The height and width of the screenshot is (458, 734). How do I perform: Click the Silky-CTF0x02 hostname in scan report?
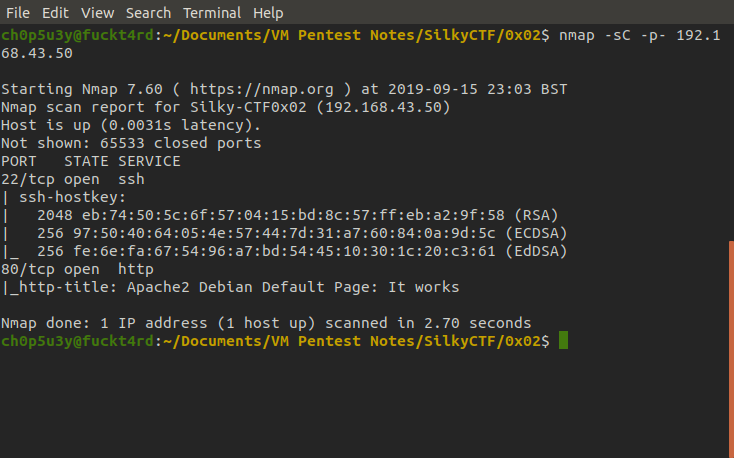tap(248, 107)
